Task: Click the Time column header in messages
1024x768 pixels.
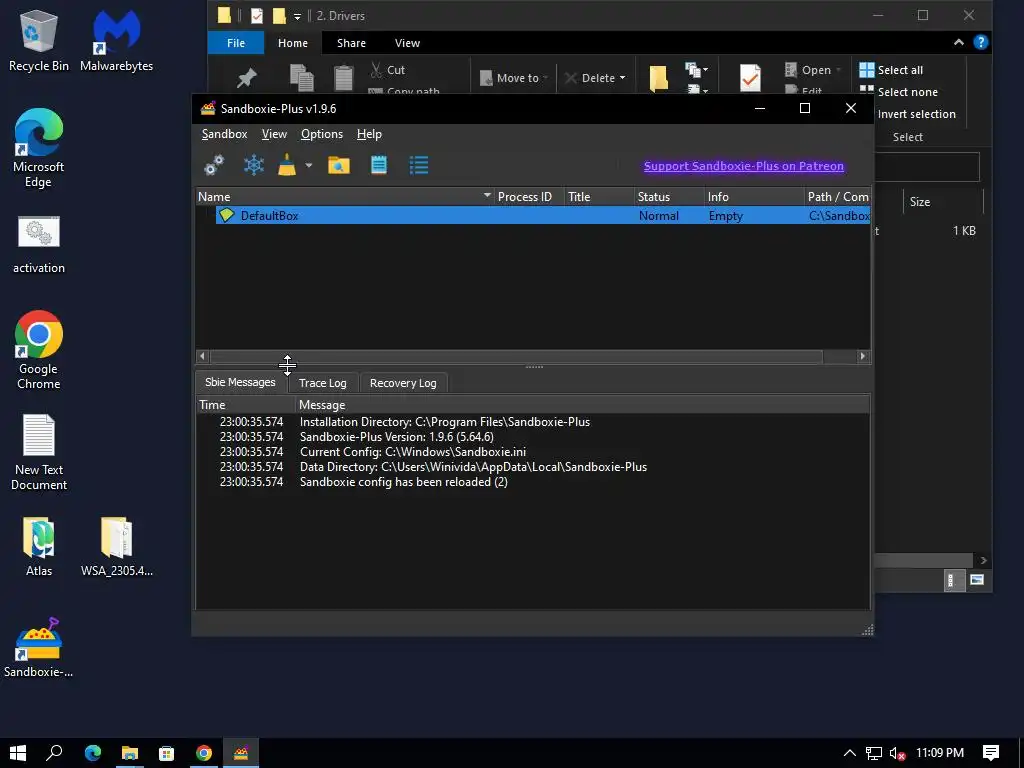Action: (x=246, y=405)
